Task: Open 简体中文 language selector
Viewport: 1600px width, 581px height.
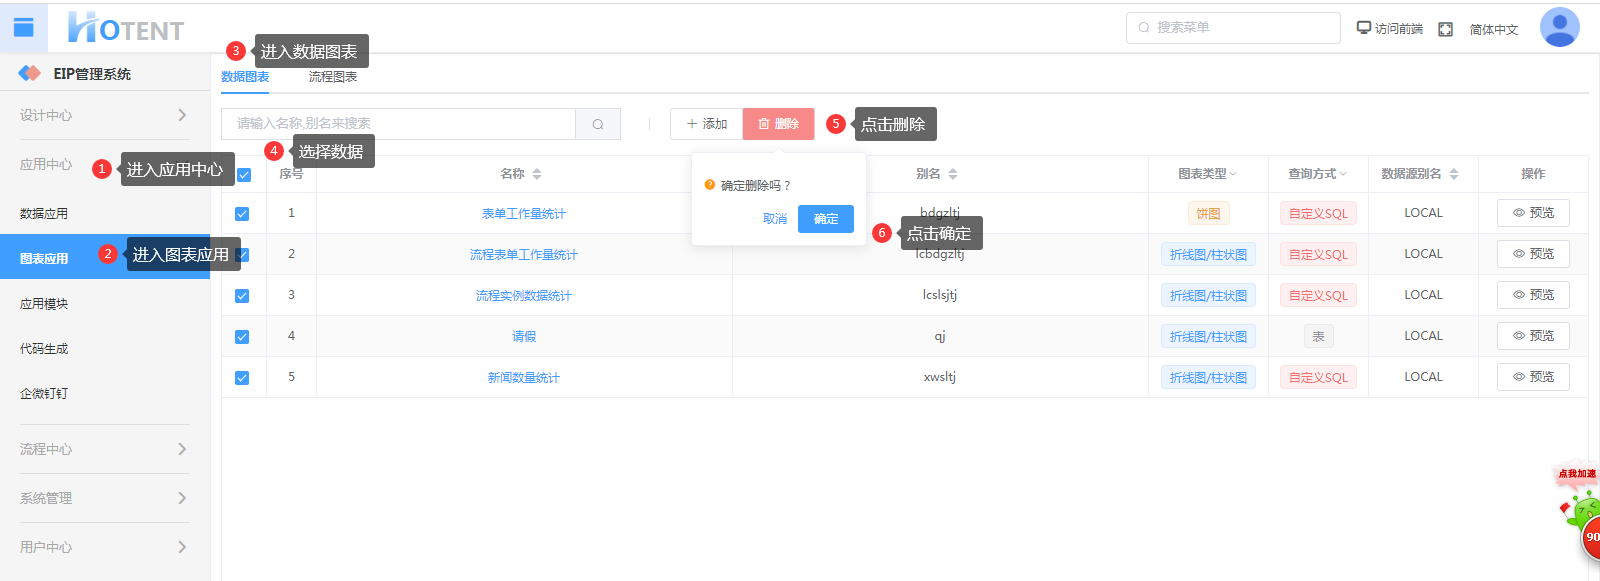Action: tap(1494, 30)
